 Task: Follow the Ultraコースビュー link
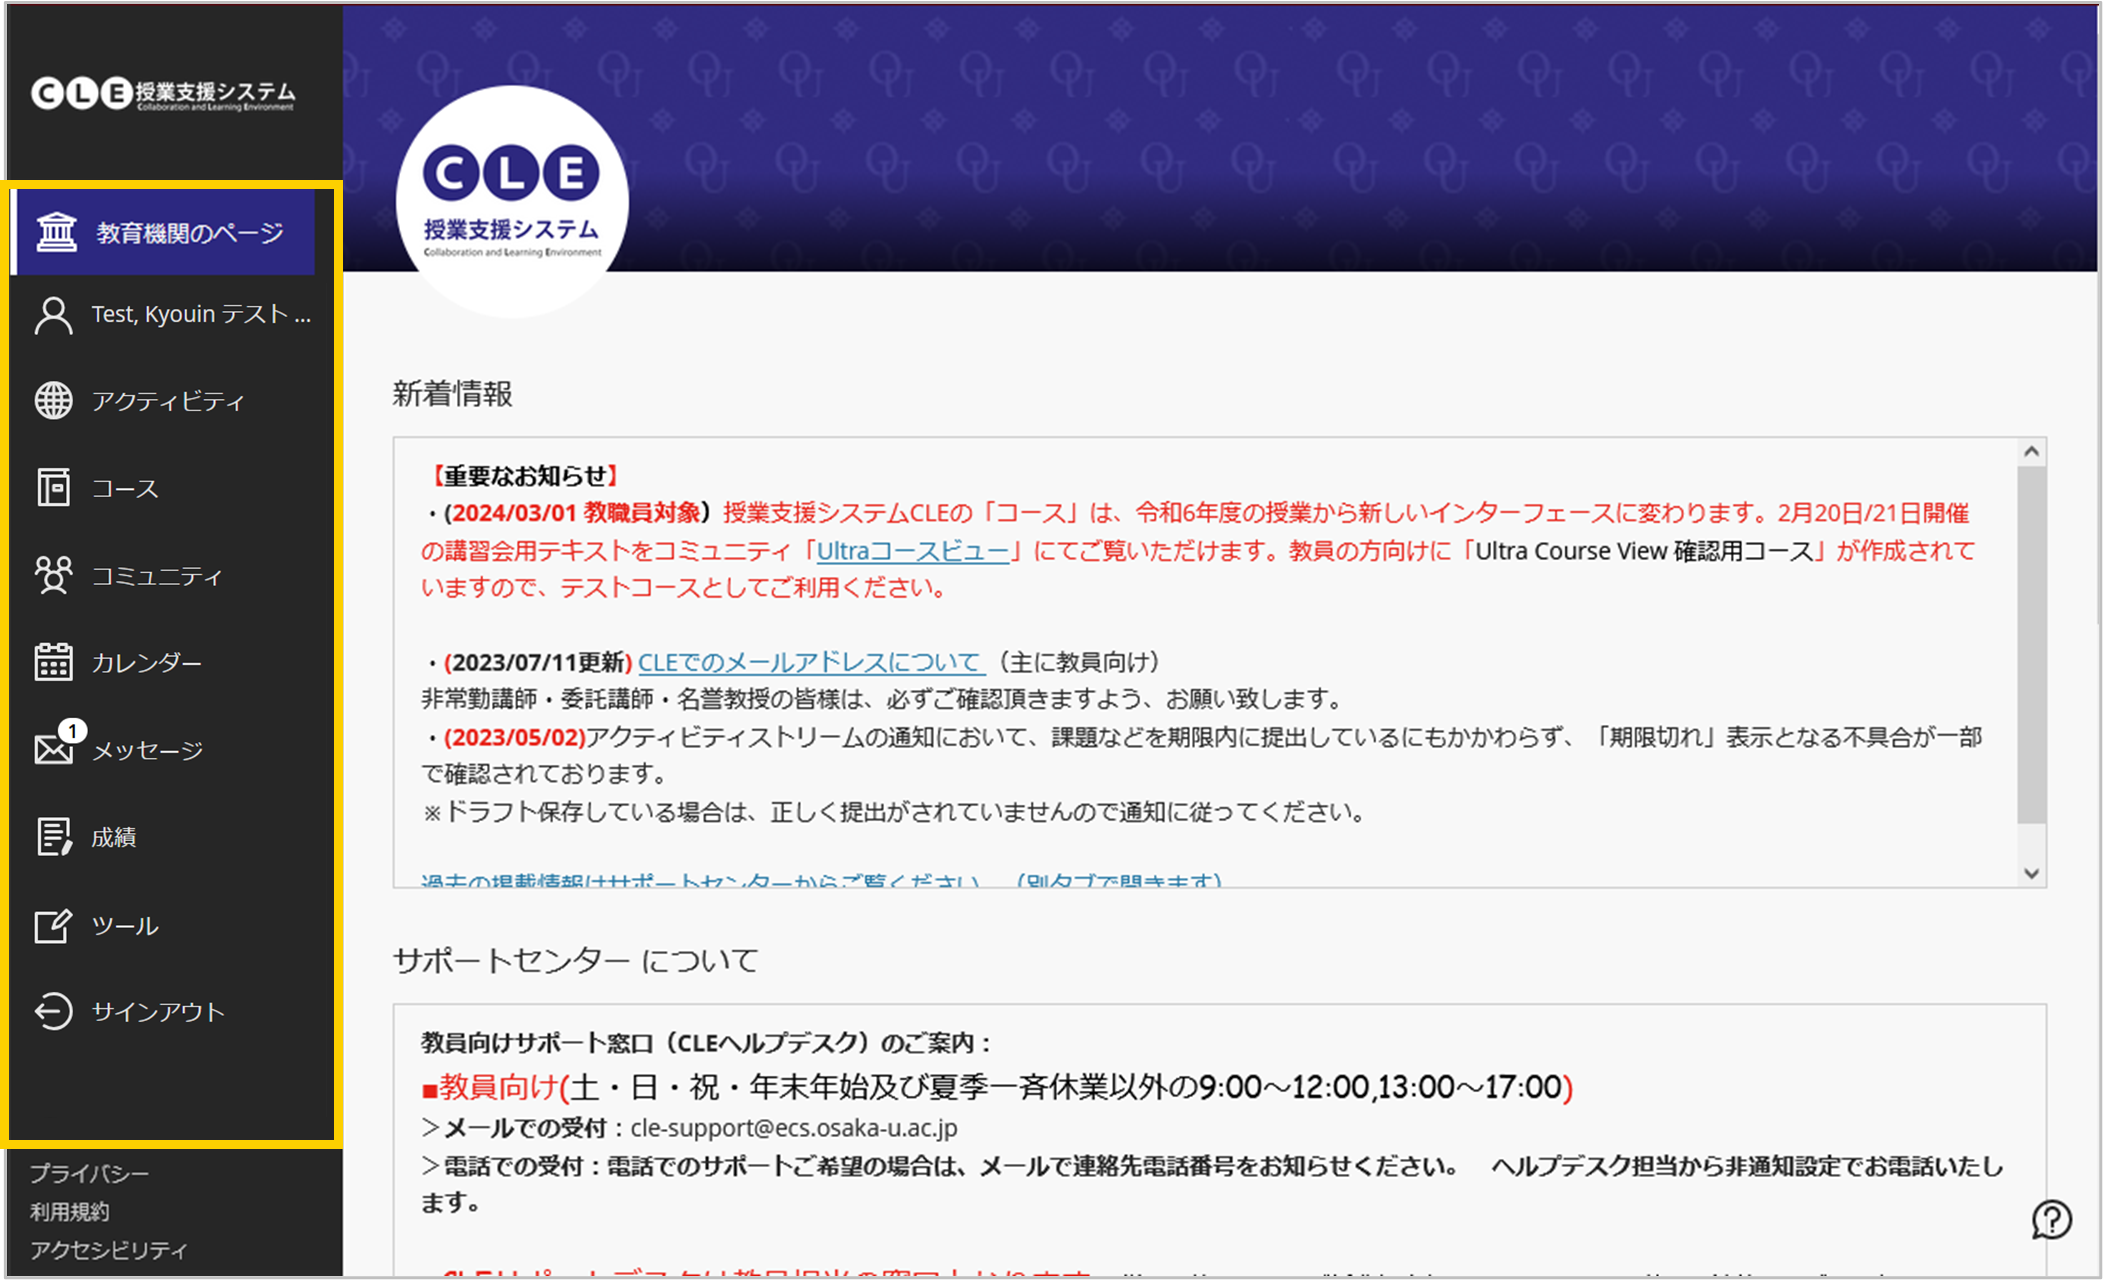913,551
